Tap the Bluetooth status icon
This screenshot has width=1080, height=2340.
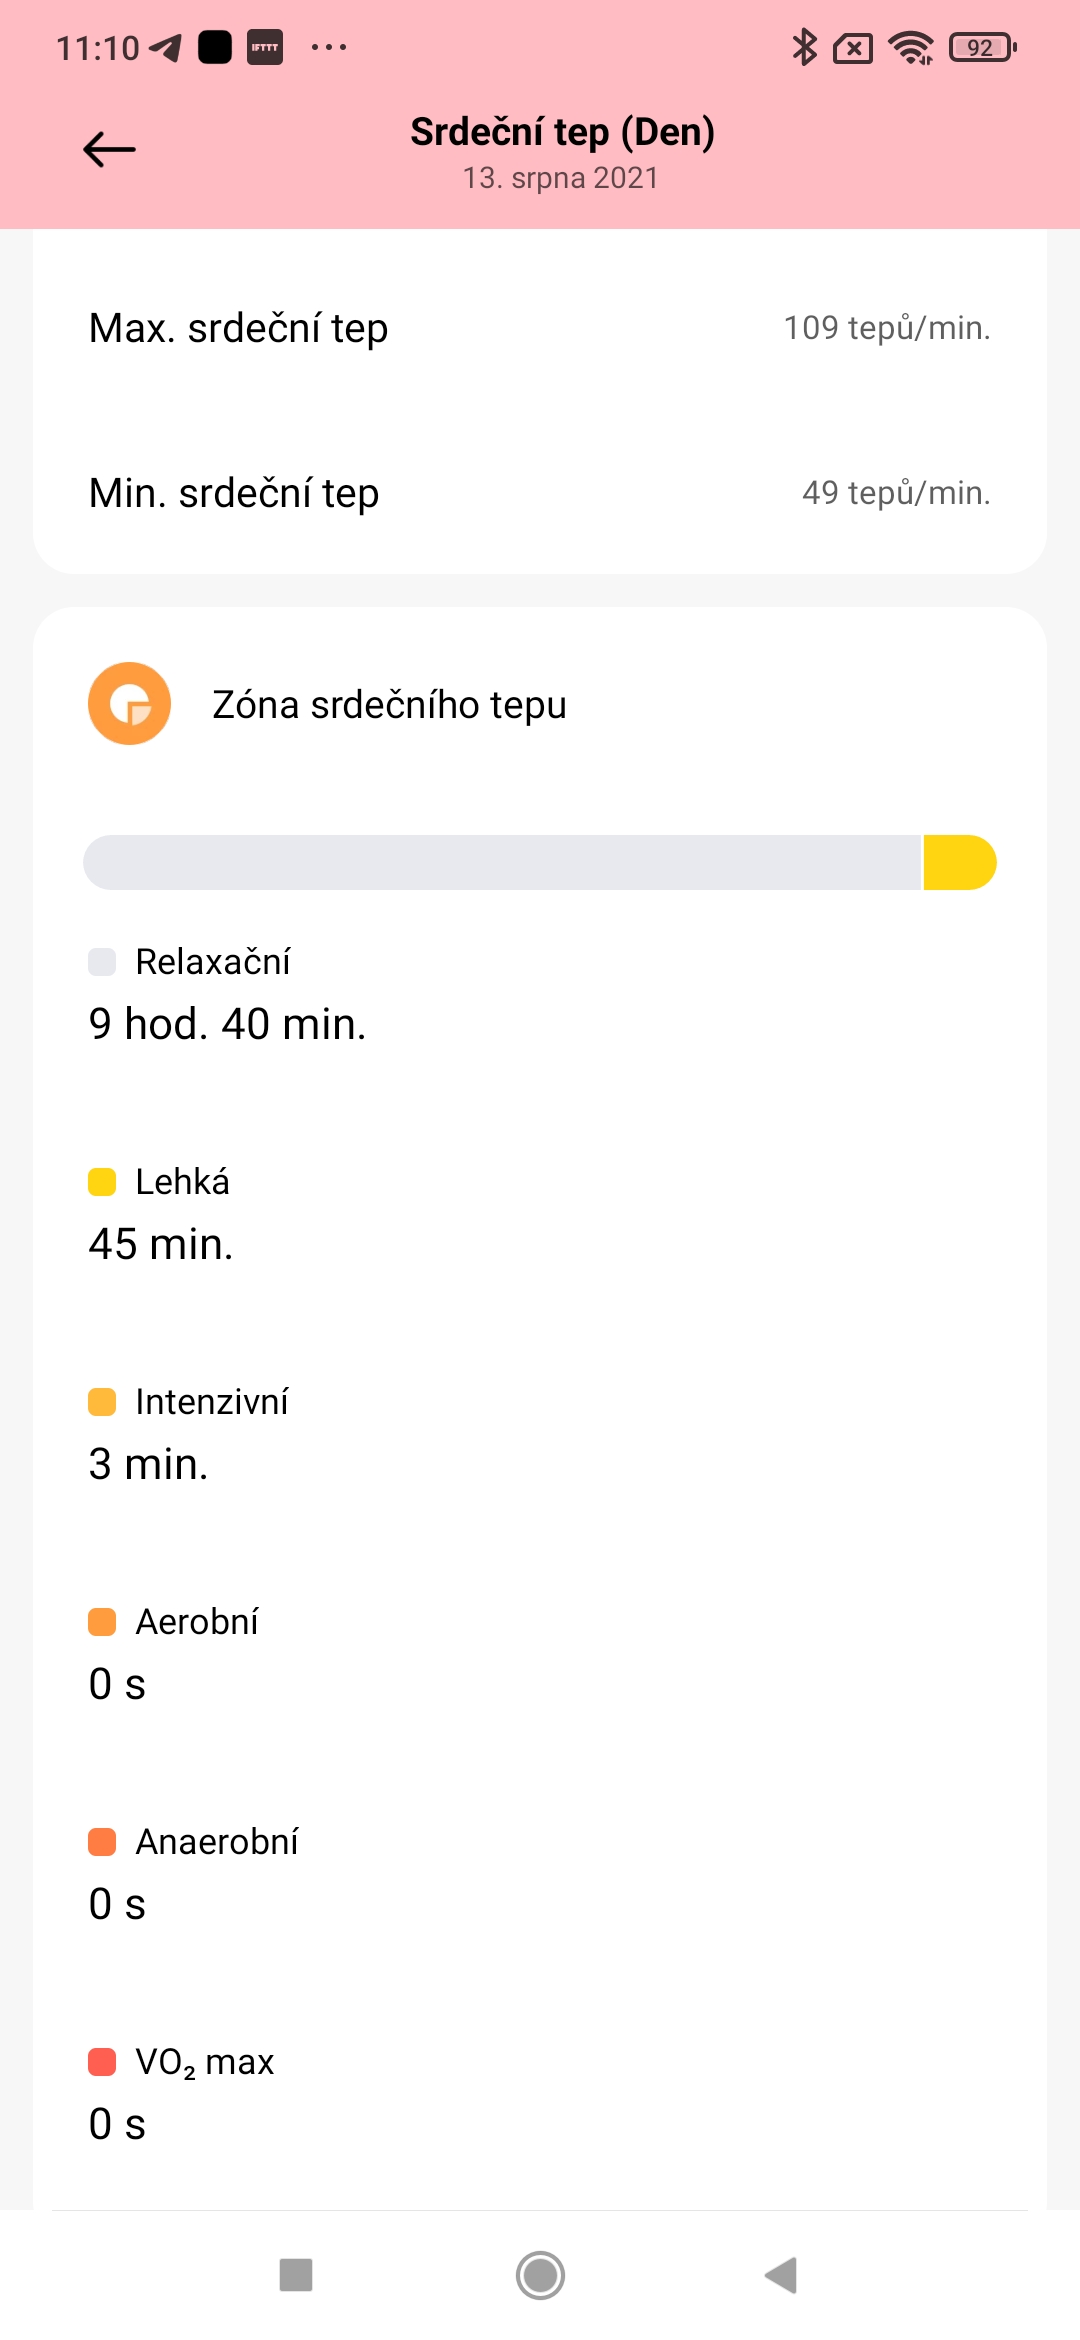(804, 47)
